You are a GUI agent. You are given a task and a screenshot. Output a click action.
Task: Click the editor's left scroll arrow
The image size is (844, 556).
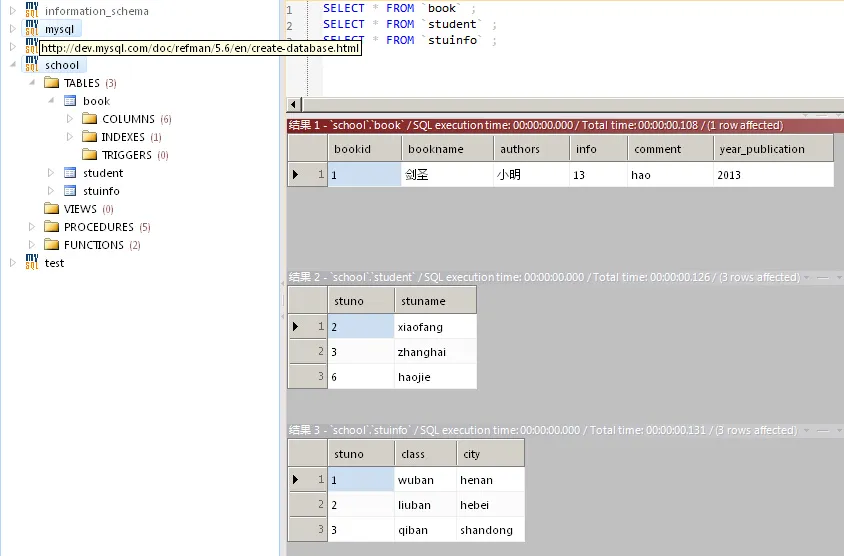point(294,105)
